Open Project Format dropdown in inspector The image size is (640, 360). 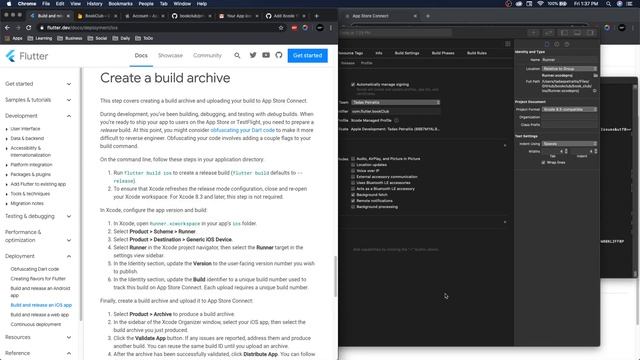point(569,109)
